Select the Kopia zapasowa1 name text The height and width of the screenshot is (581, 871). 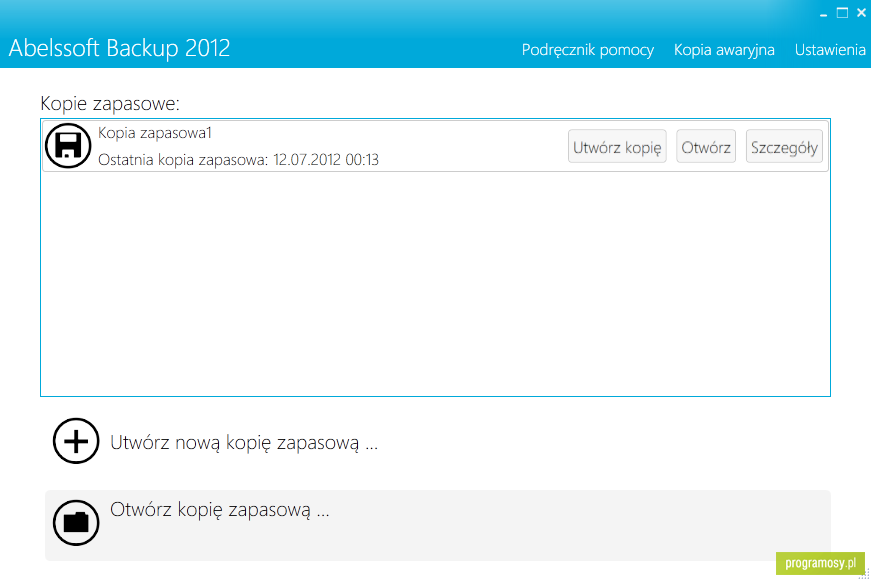click(155, 133)
